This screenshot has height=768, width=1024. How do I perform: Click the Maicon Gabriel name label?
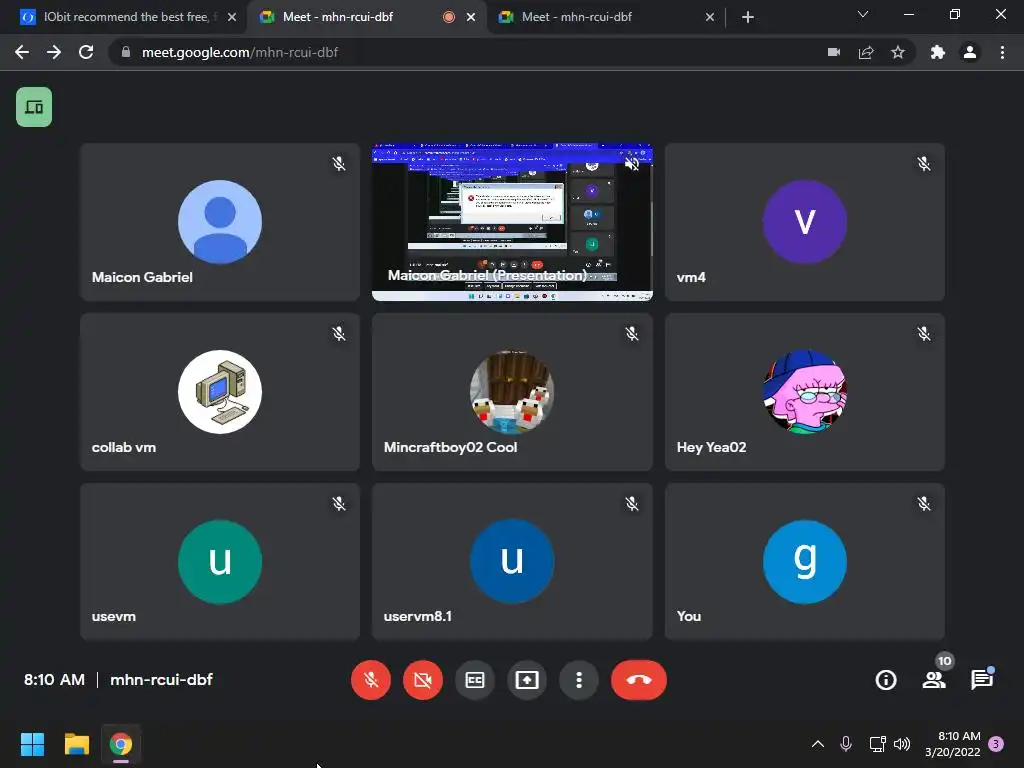pos(142,277)
